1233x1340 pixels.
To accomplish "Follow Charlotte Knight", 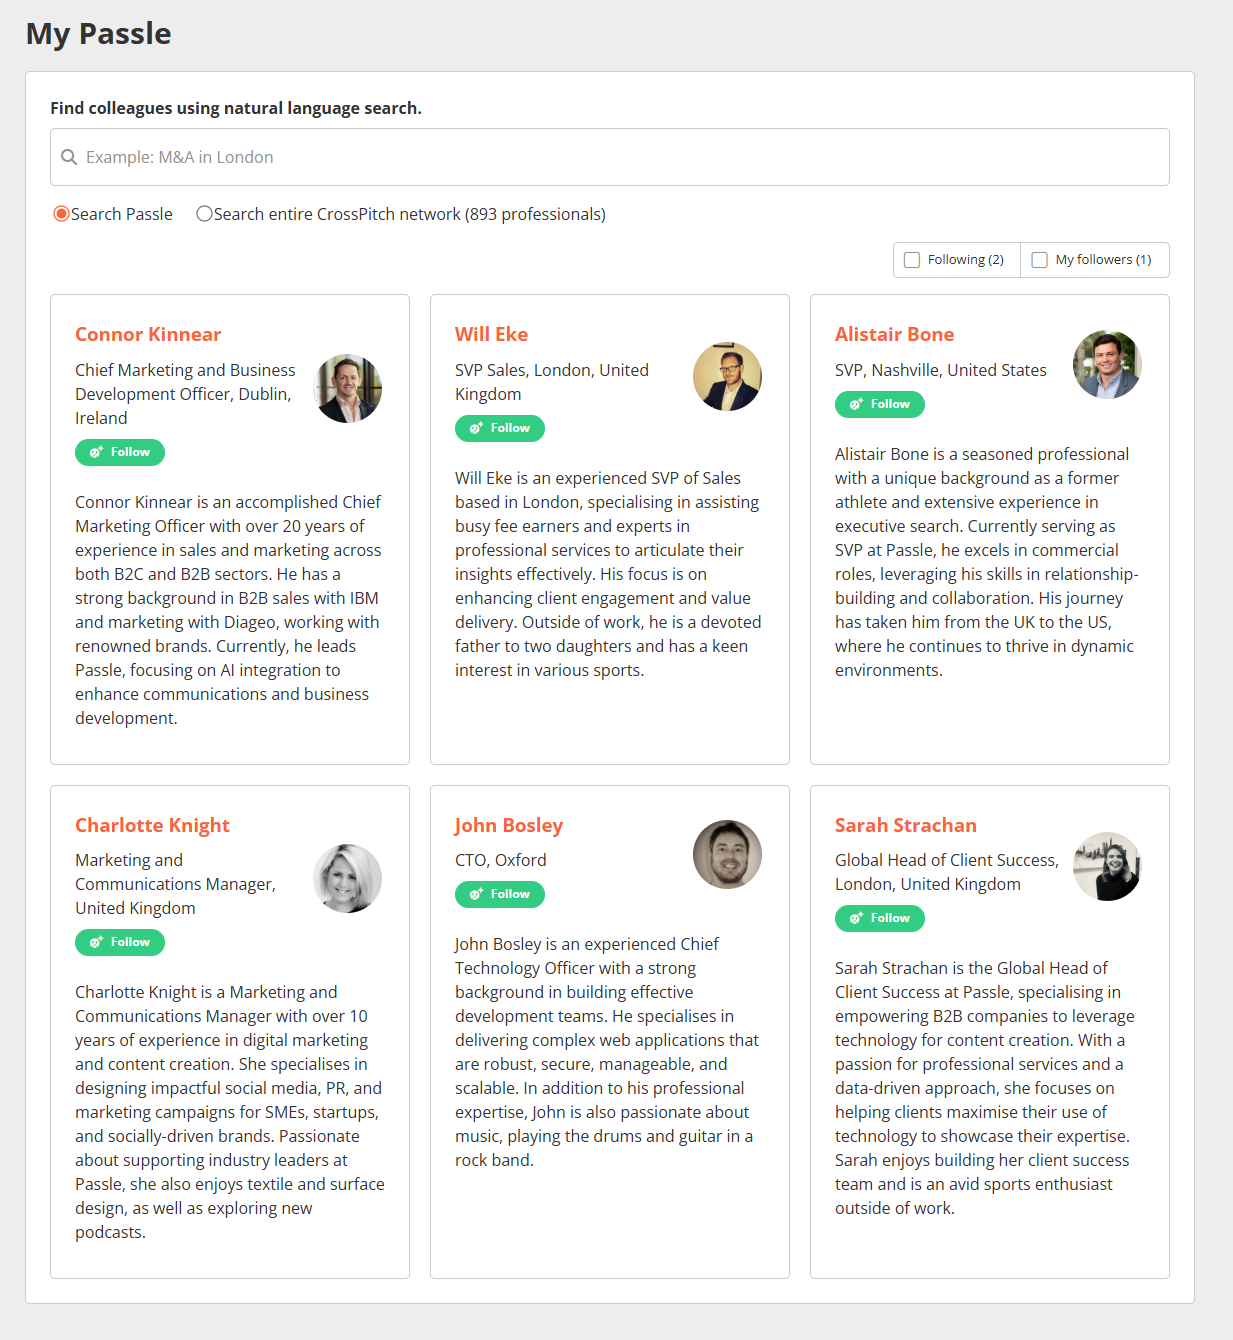I will click(x=120, y=942).
